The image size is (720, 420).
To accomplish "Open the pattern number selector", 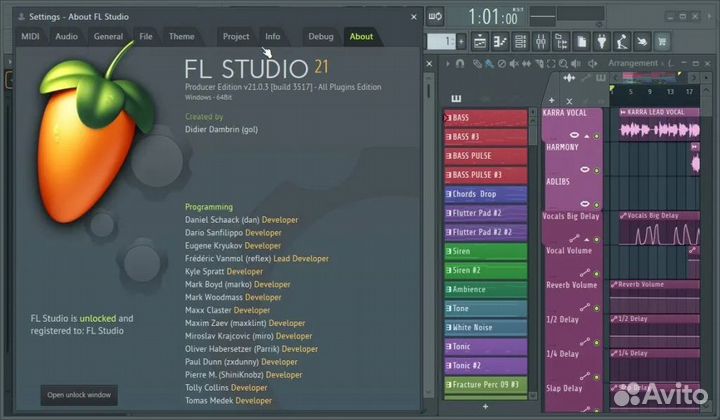I will coord(441,42).
